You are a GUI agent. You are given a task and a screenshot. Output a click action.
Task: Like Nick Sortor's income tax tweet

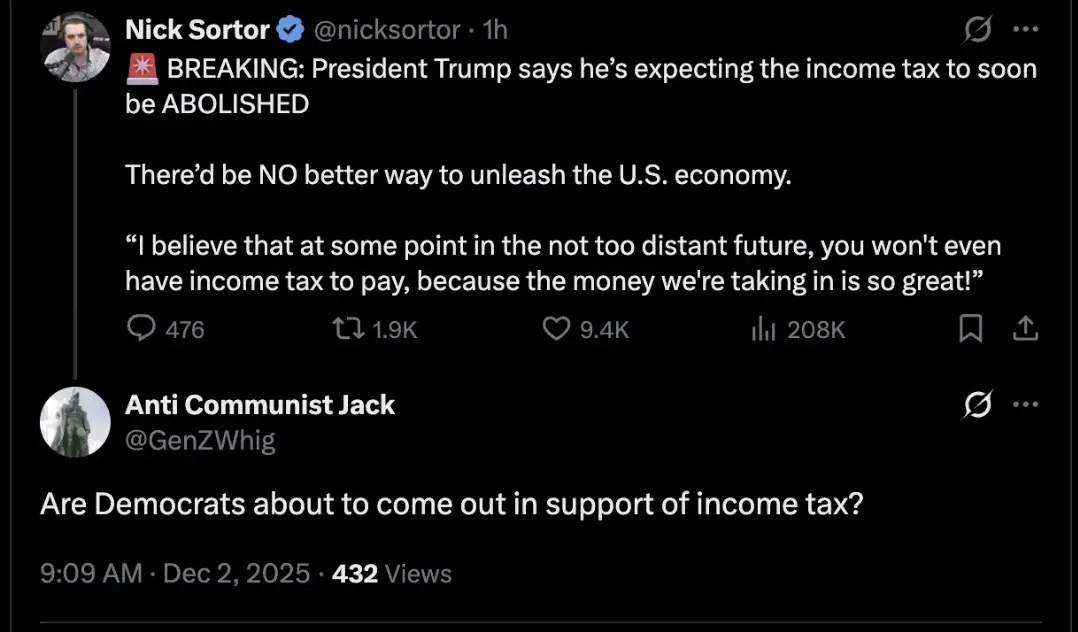(555, 328)
